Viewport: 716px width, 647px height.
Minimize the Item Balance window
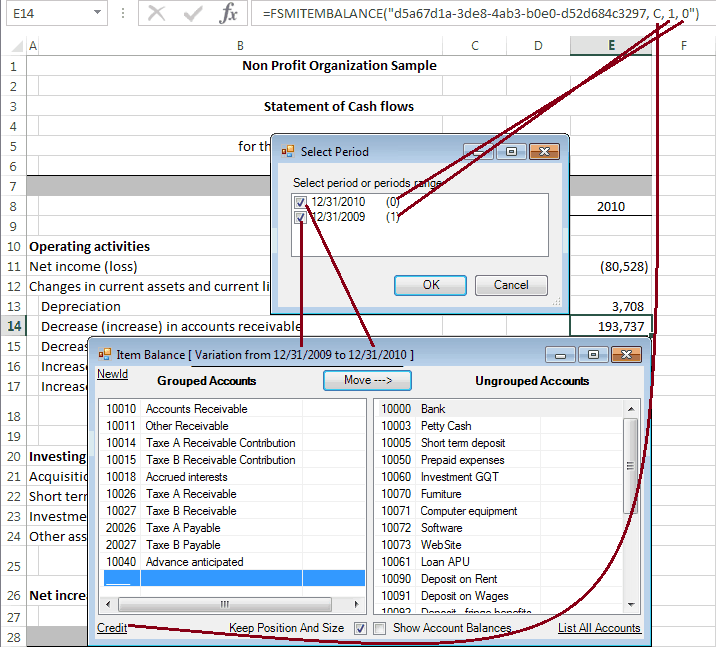(560, 355)
